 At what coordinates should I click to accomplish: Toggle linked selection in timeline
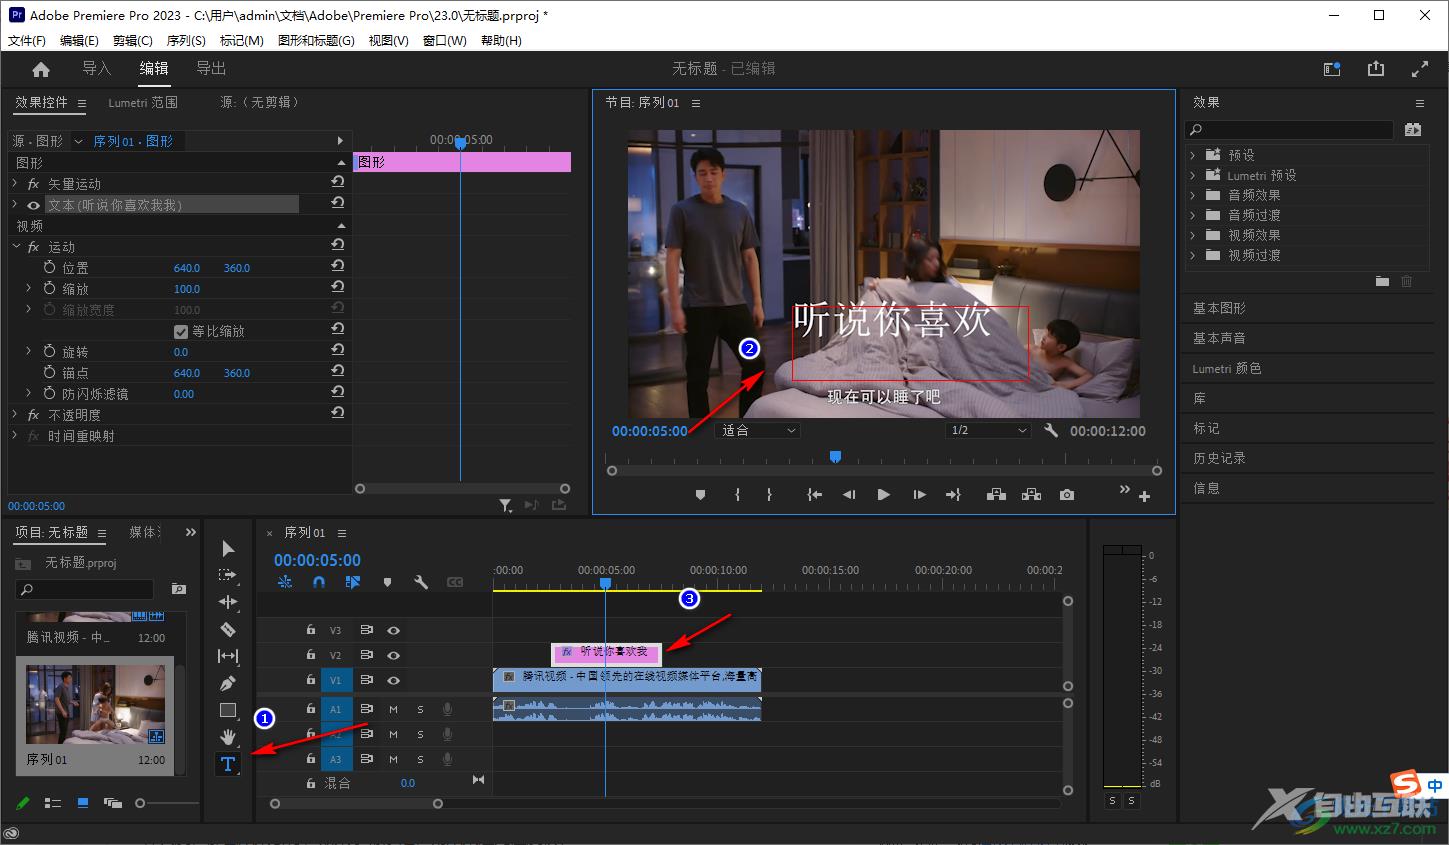click(x=353, y=581)
